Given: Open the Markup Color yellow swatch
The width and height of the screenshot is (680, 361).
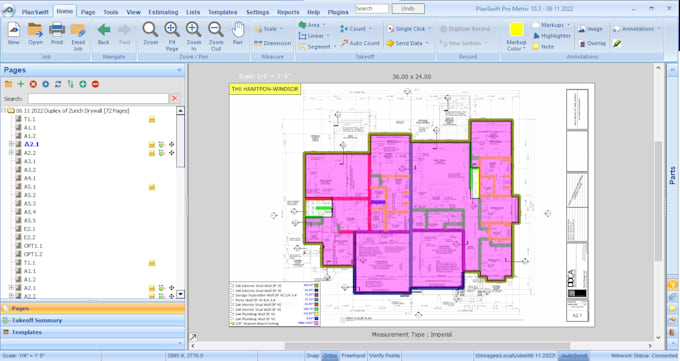Looking at the screenshot, I should 516,30.
